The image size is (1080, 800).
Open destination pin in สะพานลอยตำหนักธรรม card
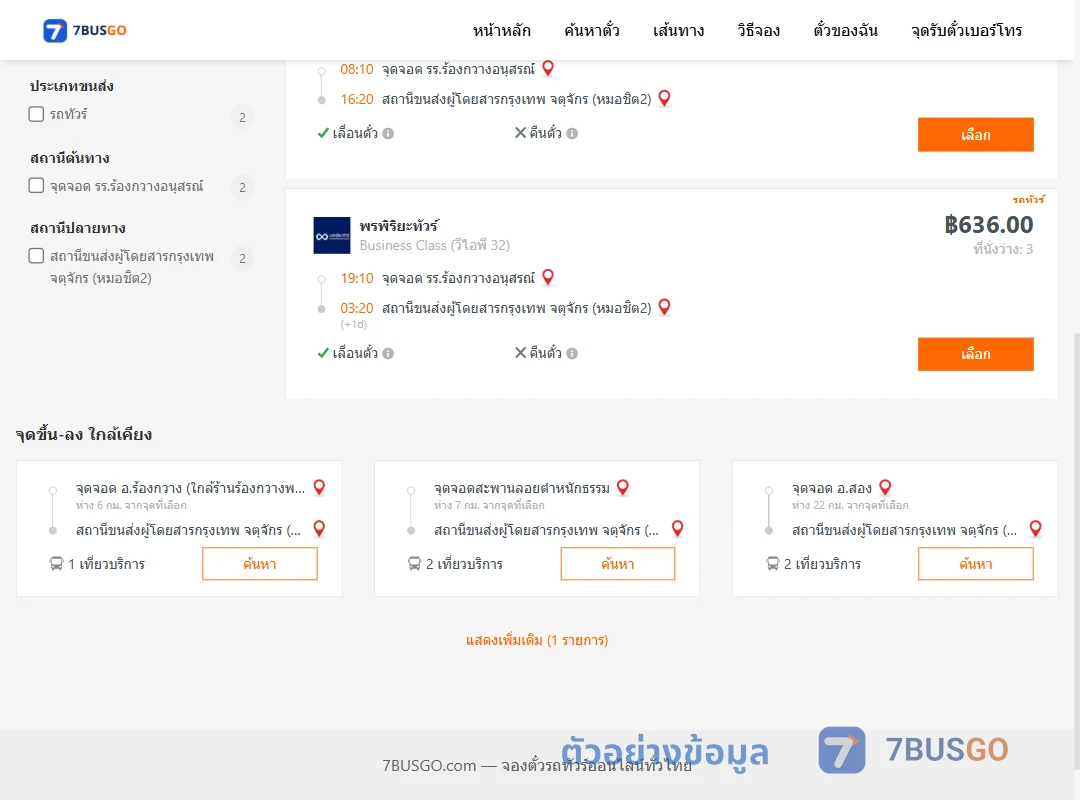click(678, 529)
